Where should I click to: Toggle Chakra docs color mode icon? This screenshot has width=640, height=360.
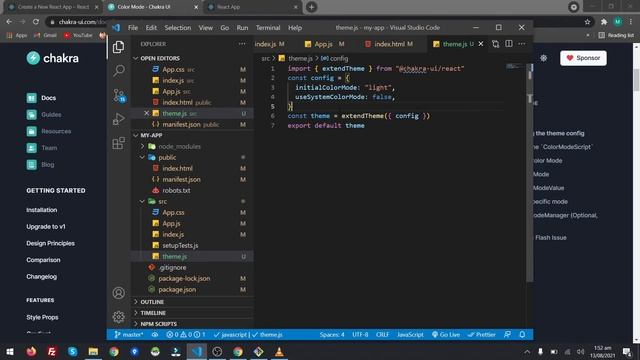[544, 58]
